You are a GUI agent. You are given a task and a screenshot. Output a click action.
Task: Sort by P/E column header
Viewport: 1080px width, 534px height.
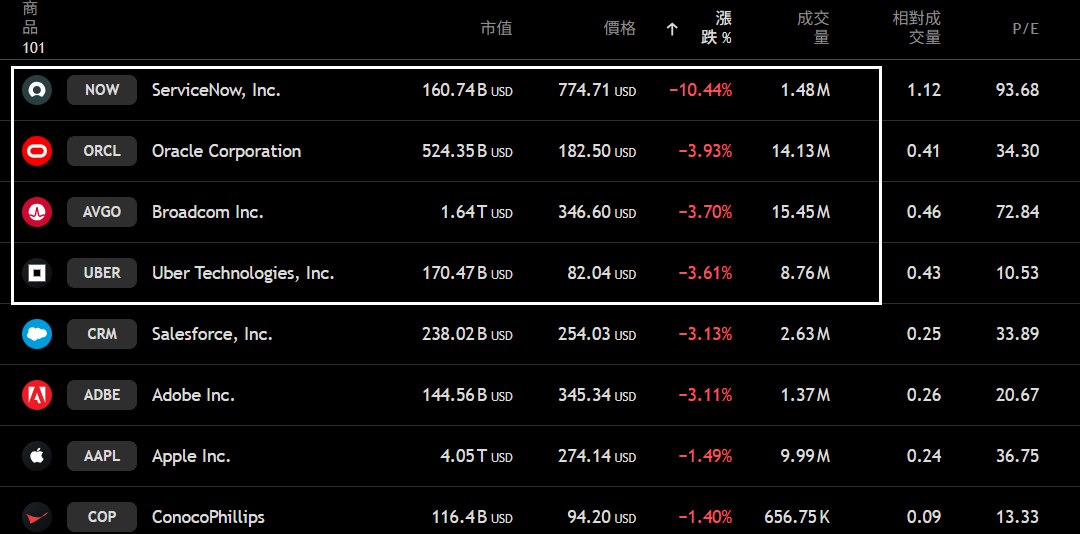[1025, 29]
